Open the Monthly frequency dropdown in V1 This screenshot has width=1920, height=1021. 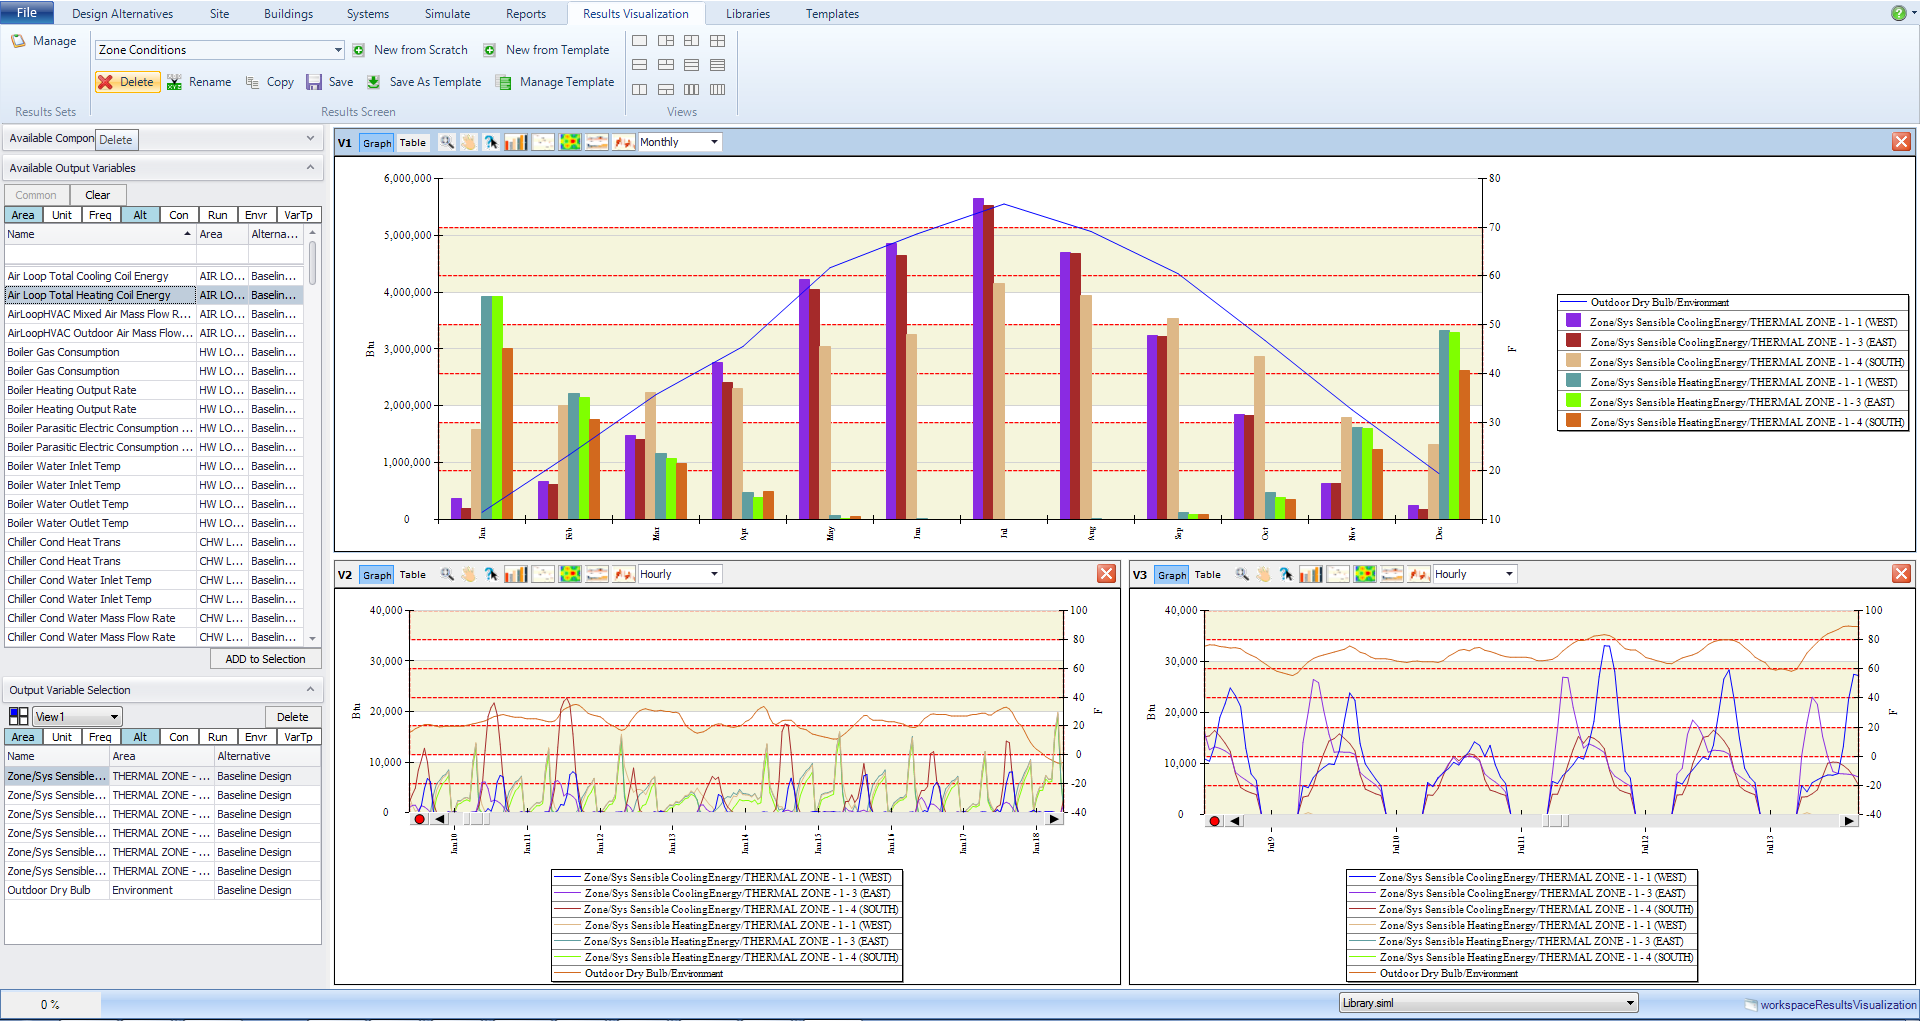coord(714,142)
